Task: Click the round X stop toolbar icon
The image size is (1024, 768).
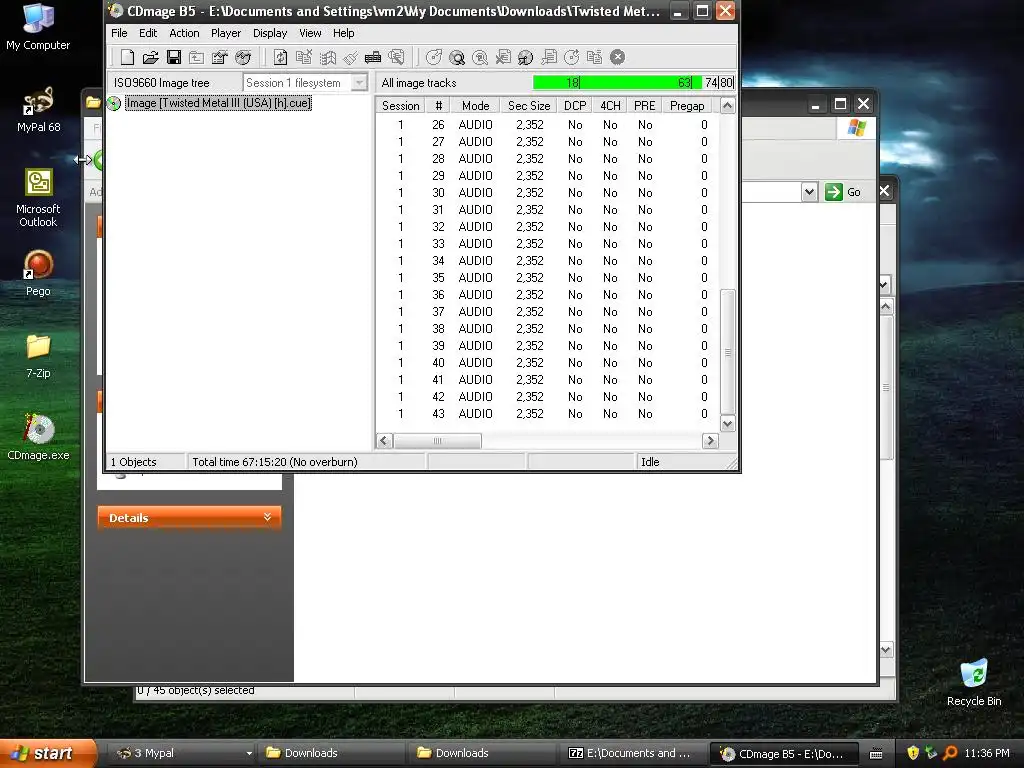Action: [x=618, y=57]
